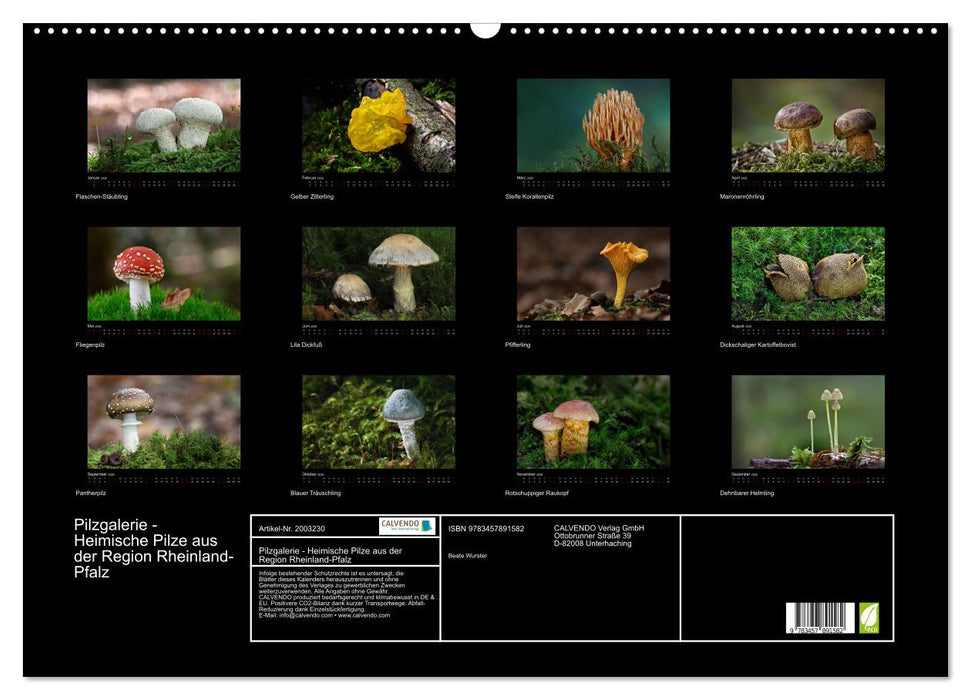Screen dimensions: 971x700
Task: Open the Fliegenpilz mushroom photo
Action: tap(164, 274)
